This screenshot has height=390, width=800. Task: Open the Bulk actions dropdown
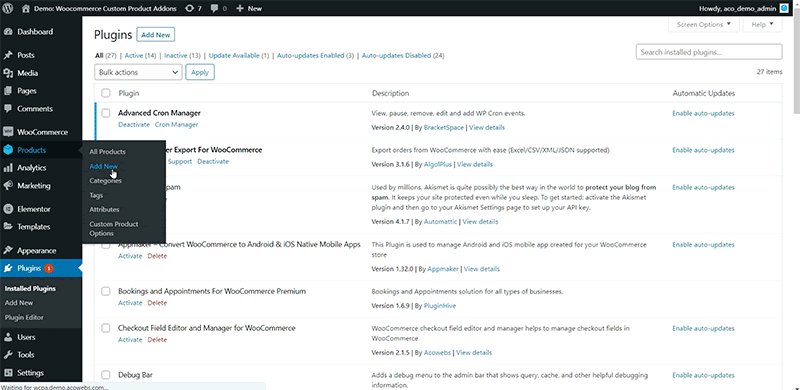[138, 72]
